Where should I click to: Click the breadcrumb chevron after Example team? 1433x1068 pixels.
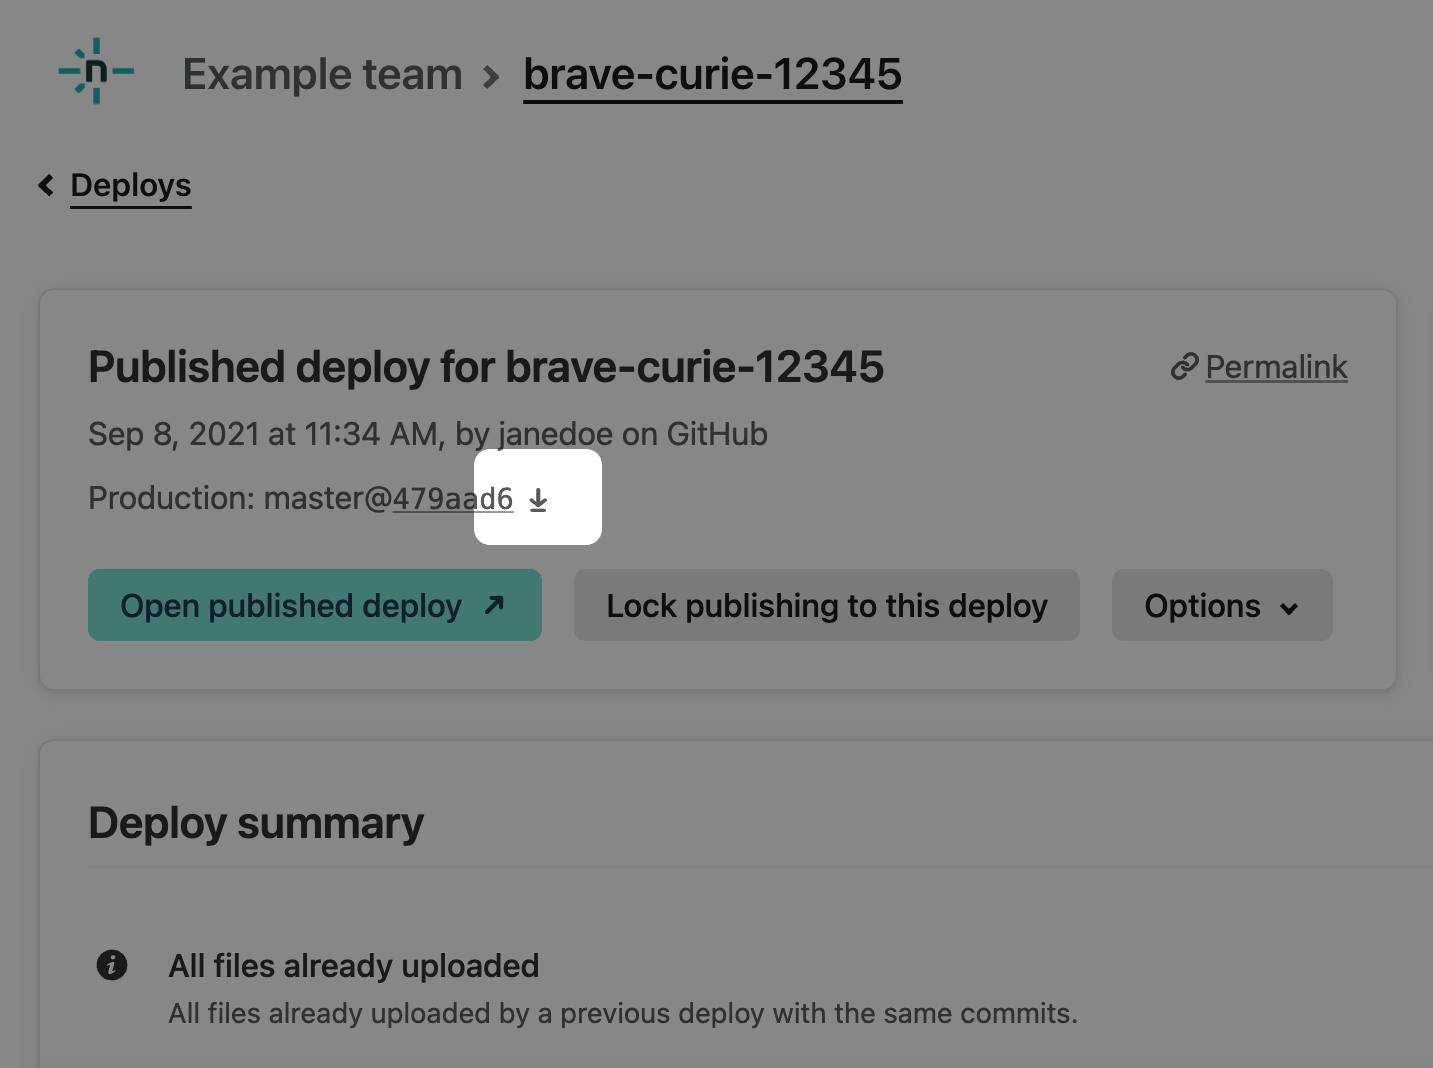click(491, 76)
